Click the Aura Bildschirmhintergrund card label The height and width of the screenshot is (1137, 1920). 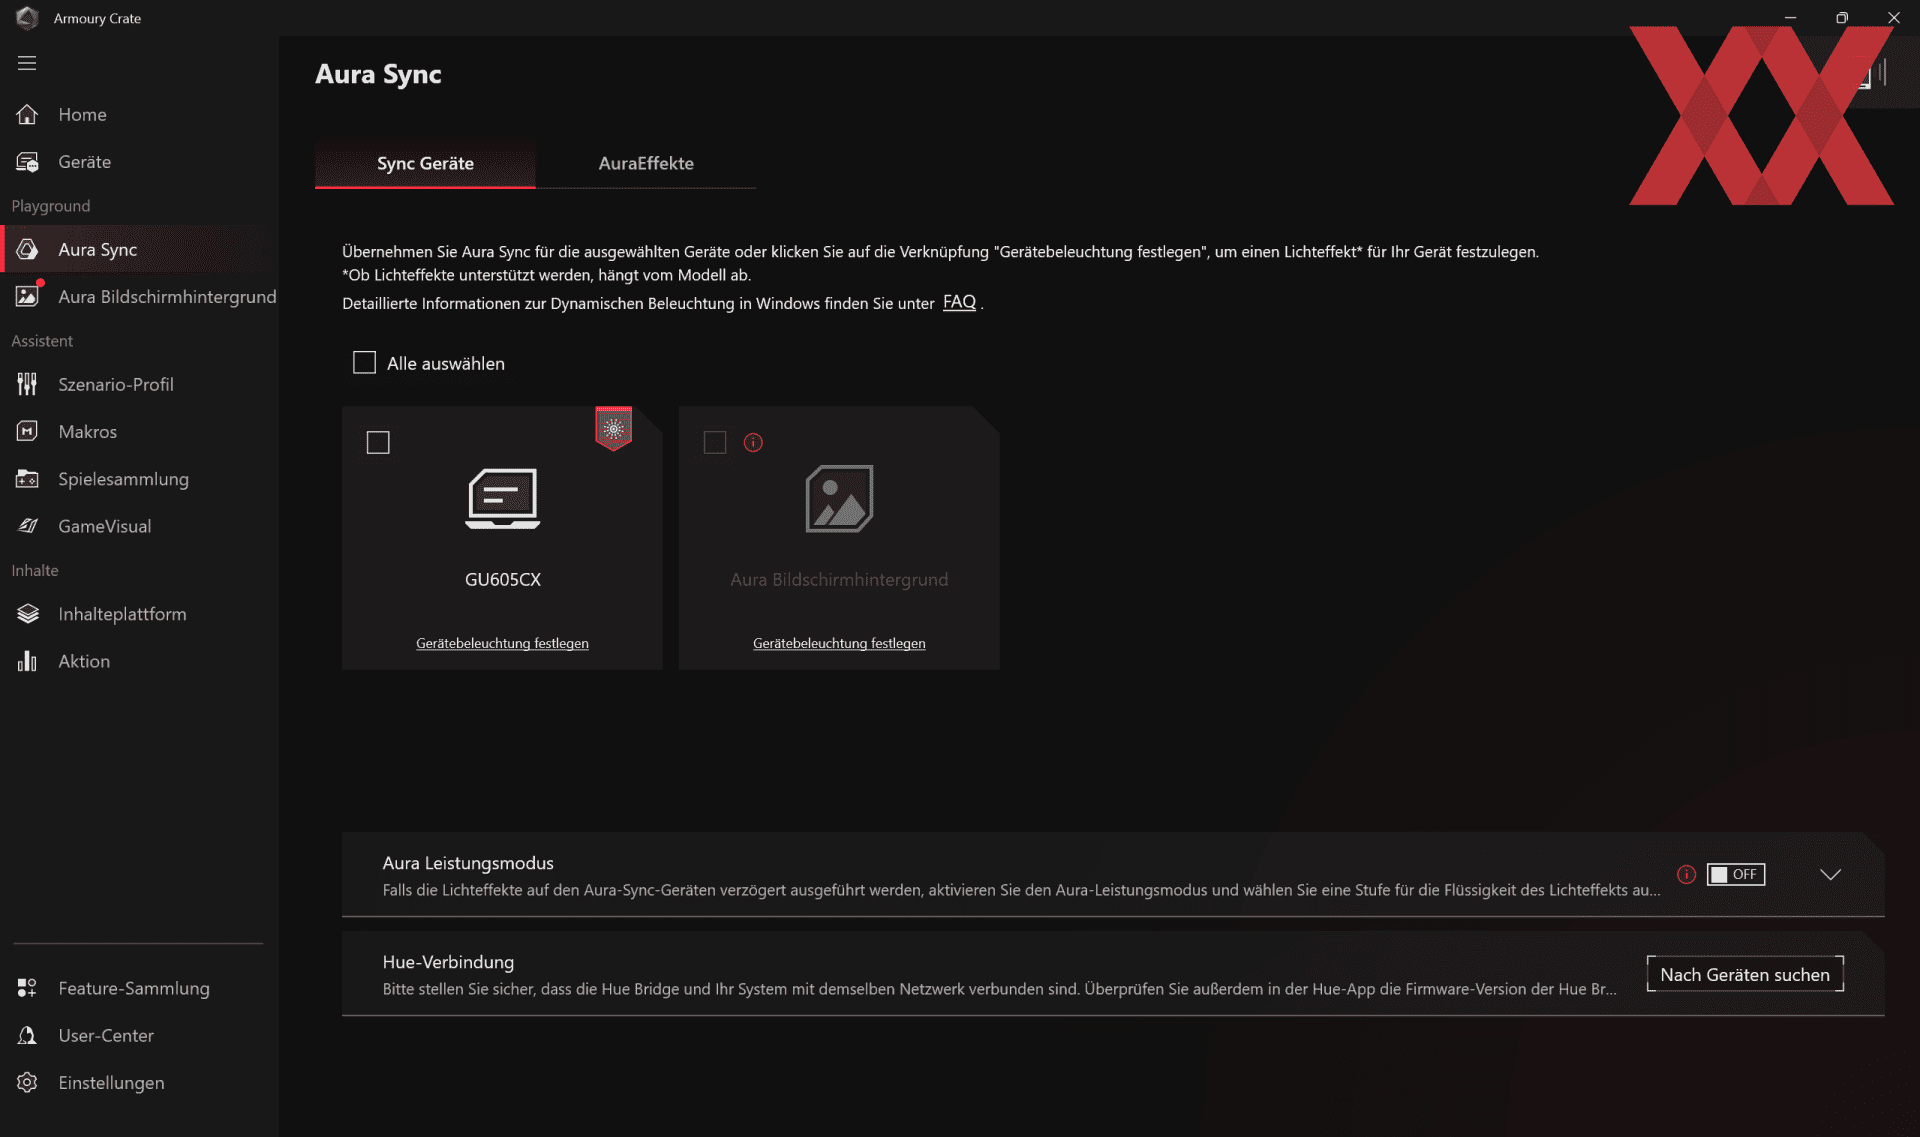coord(839,580)
